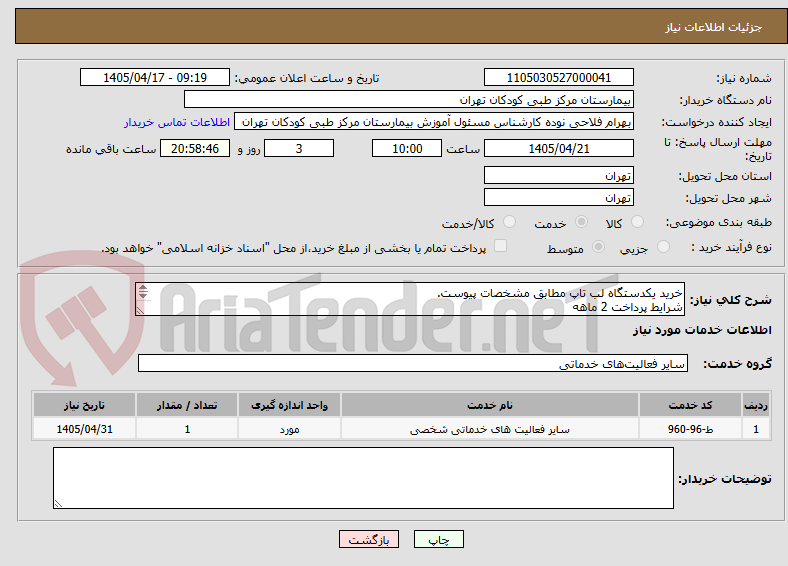Click the unit cell مورد
Screen dimensions: 788x566
(289, 429)
